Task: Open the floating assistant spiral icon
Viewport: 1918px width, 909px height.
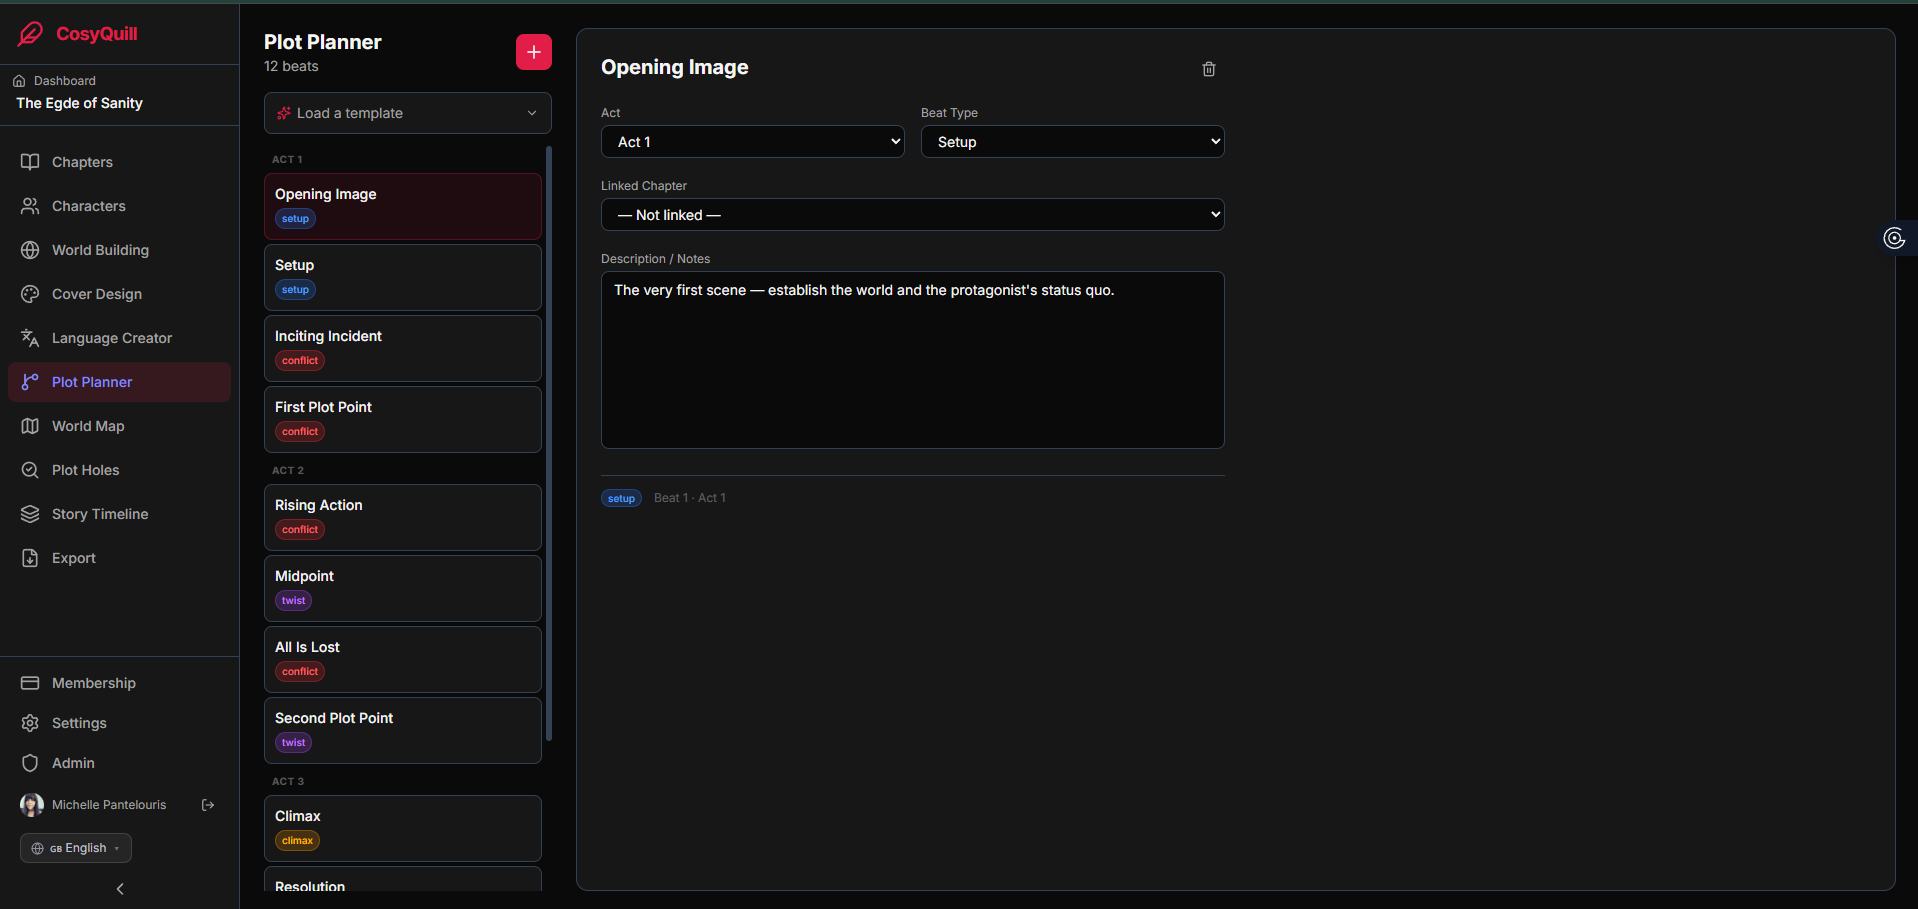Action: [x=1894, y=238]
